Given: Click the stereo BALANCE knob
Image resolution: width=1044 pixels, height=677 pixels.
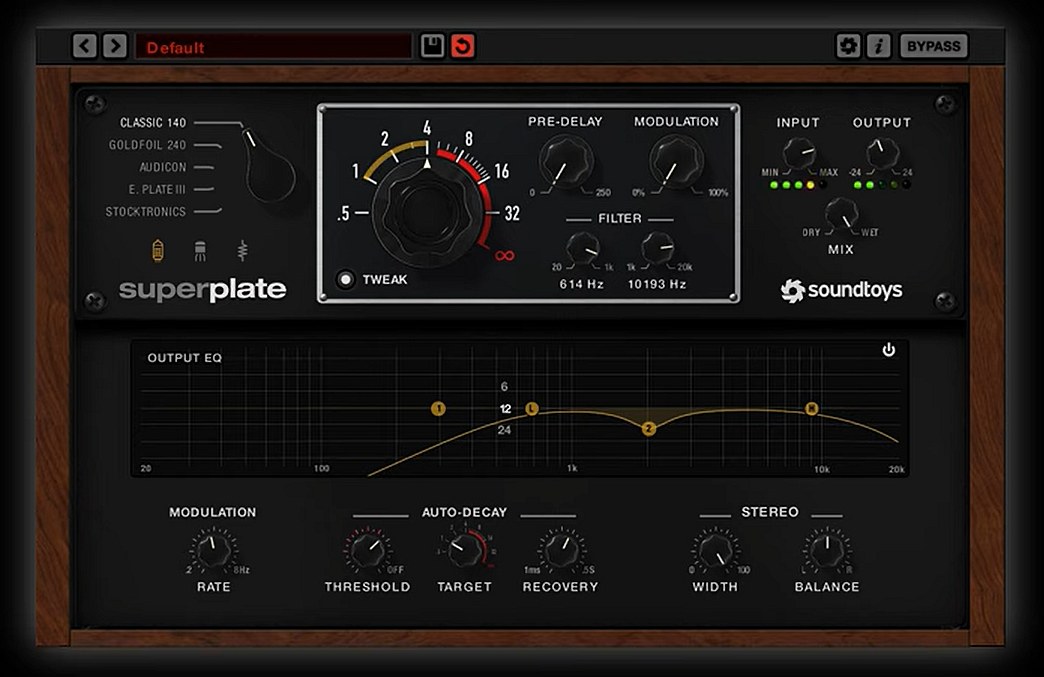Looking at the screenshot, I should point(827,551).
